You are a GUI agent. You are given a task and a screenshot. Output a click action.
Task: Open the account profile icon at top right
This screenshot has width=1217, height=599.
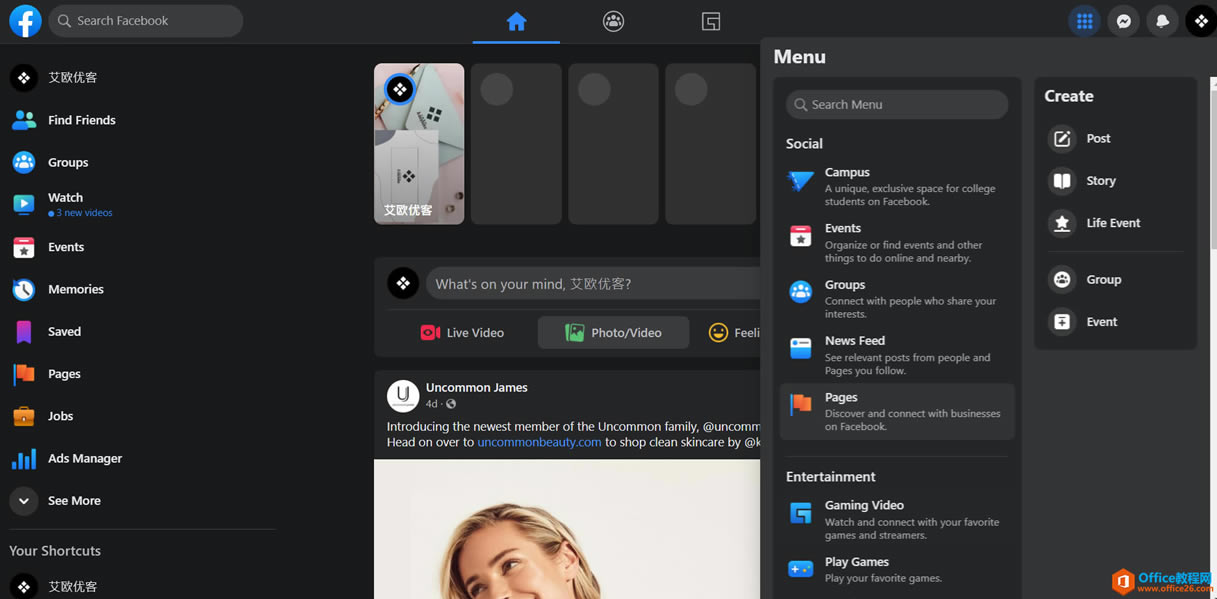pyautogui.click(x=1201, y=21)
